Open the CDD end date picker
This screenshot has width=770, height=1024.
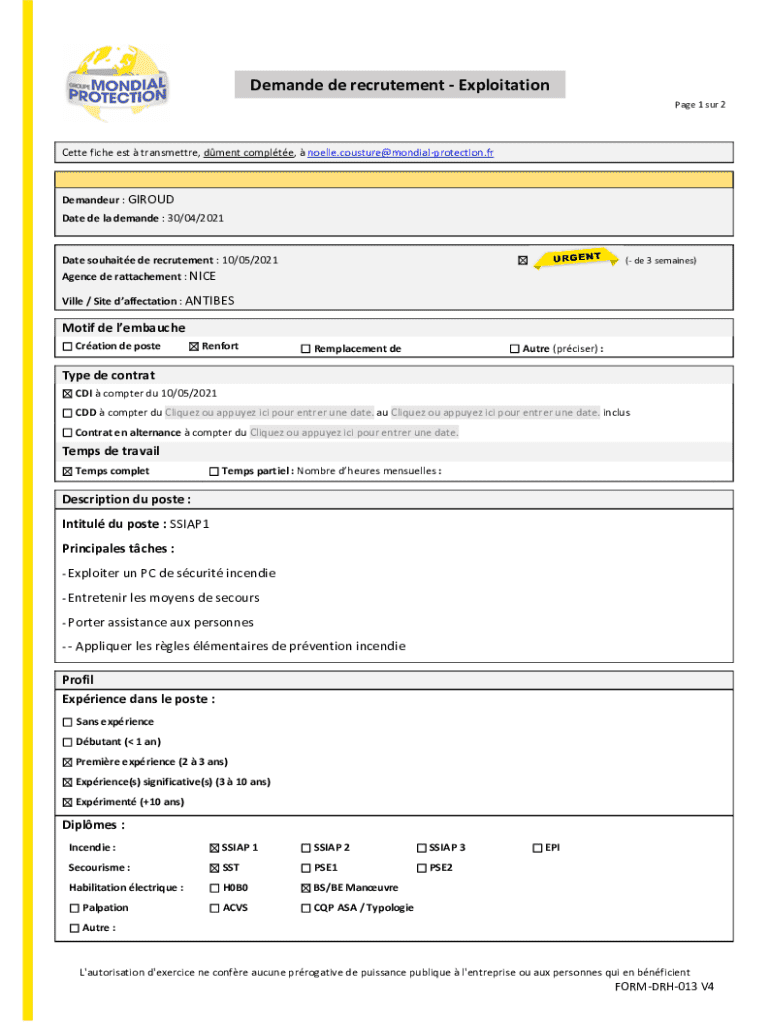click(x=495, y=412)
